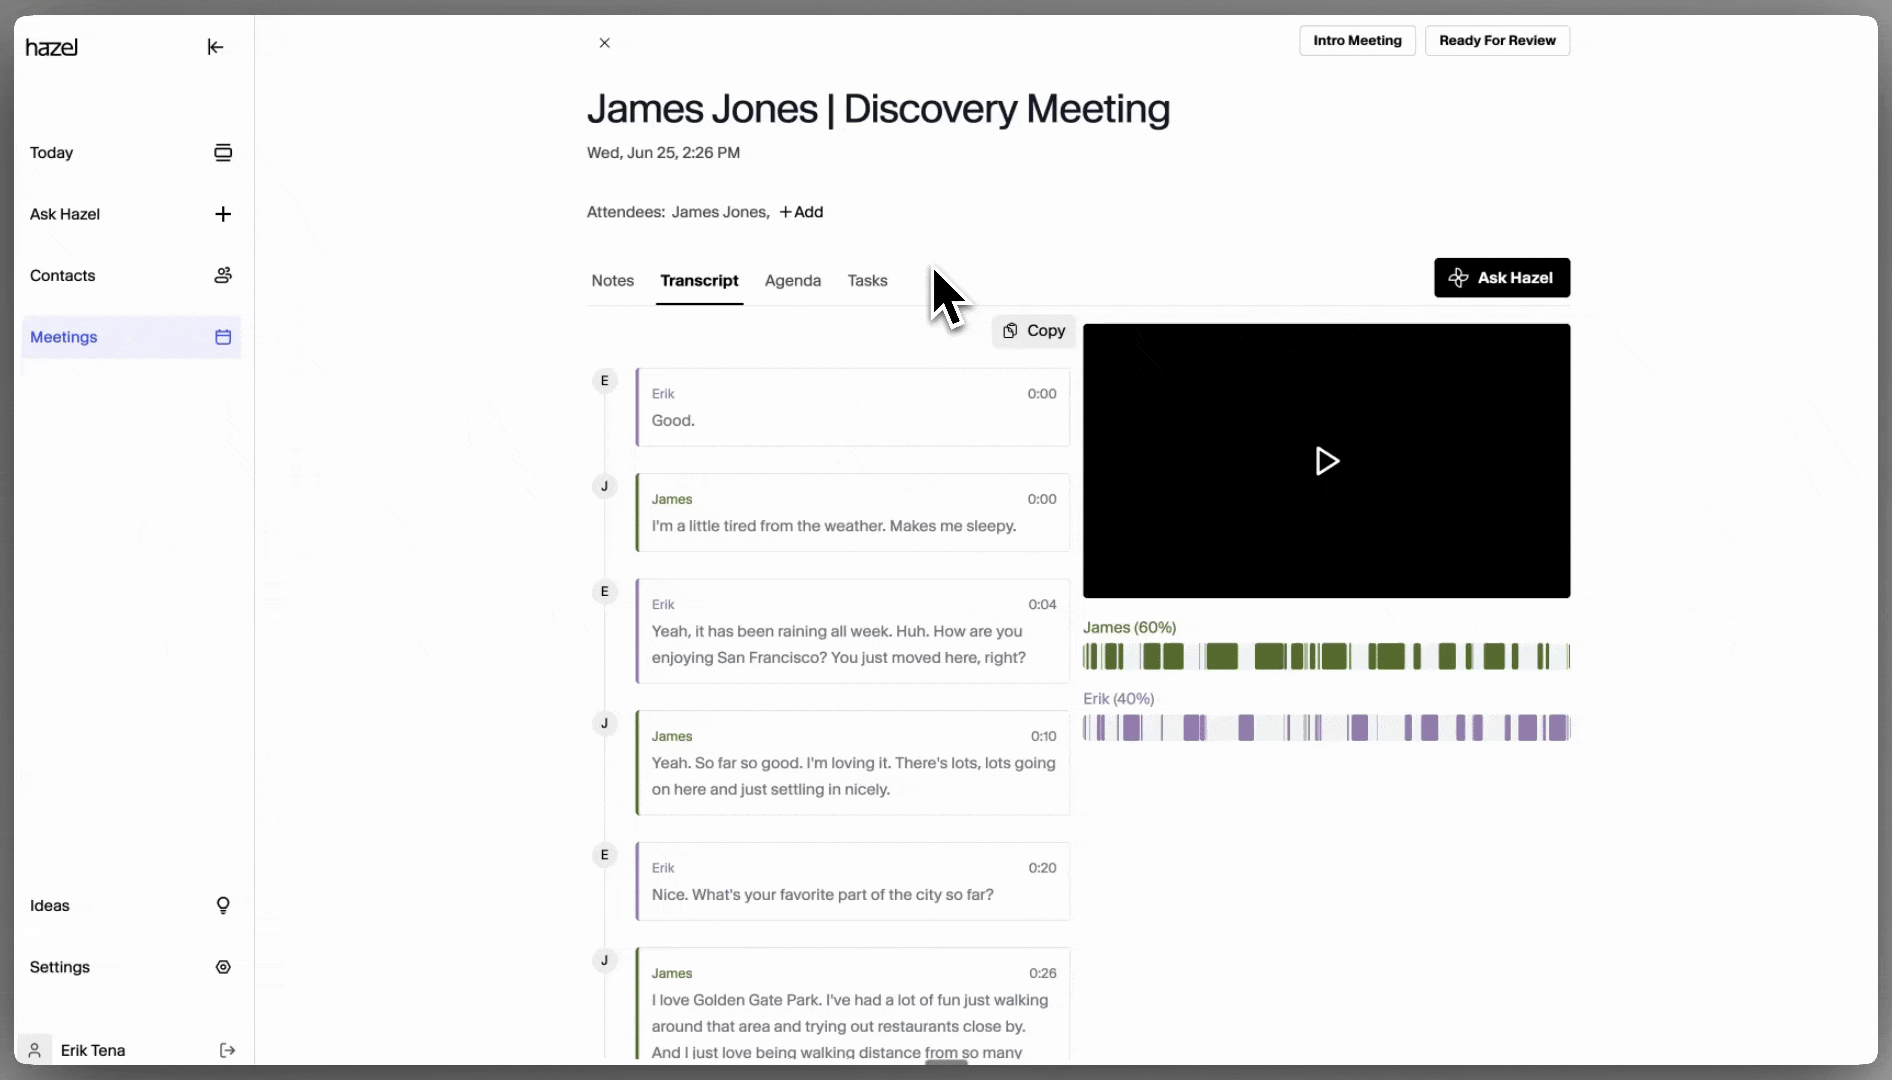
Task: Collapse the sidebar with the arrow icon
Action: pyautogui.click(x=215, y=47)
